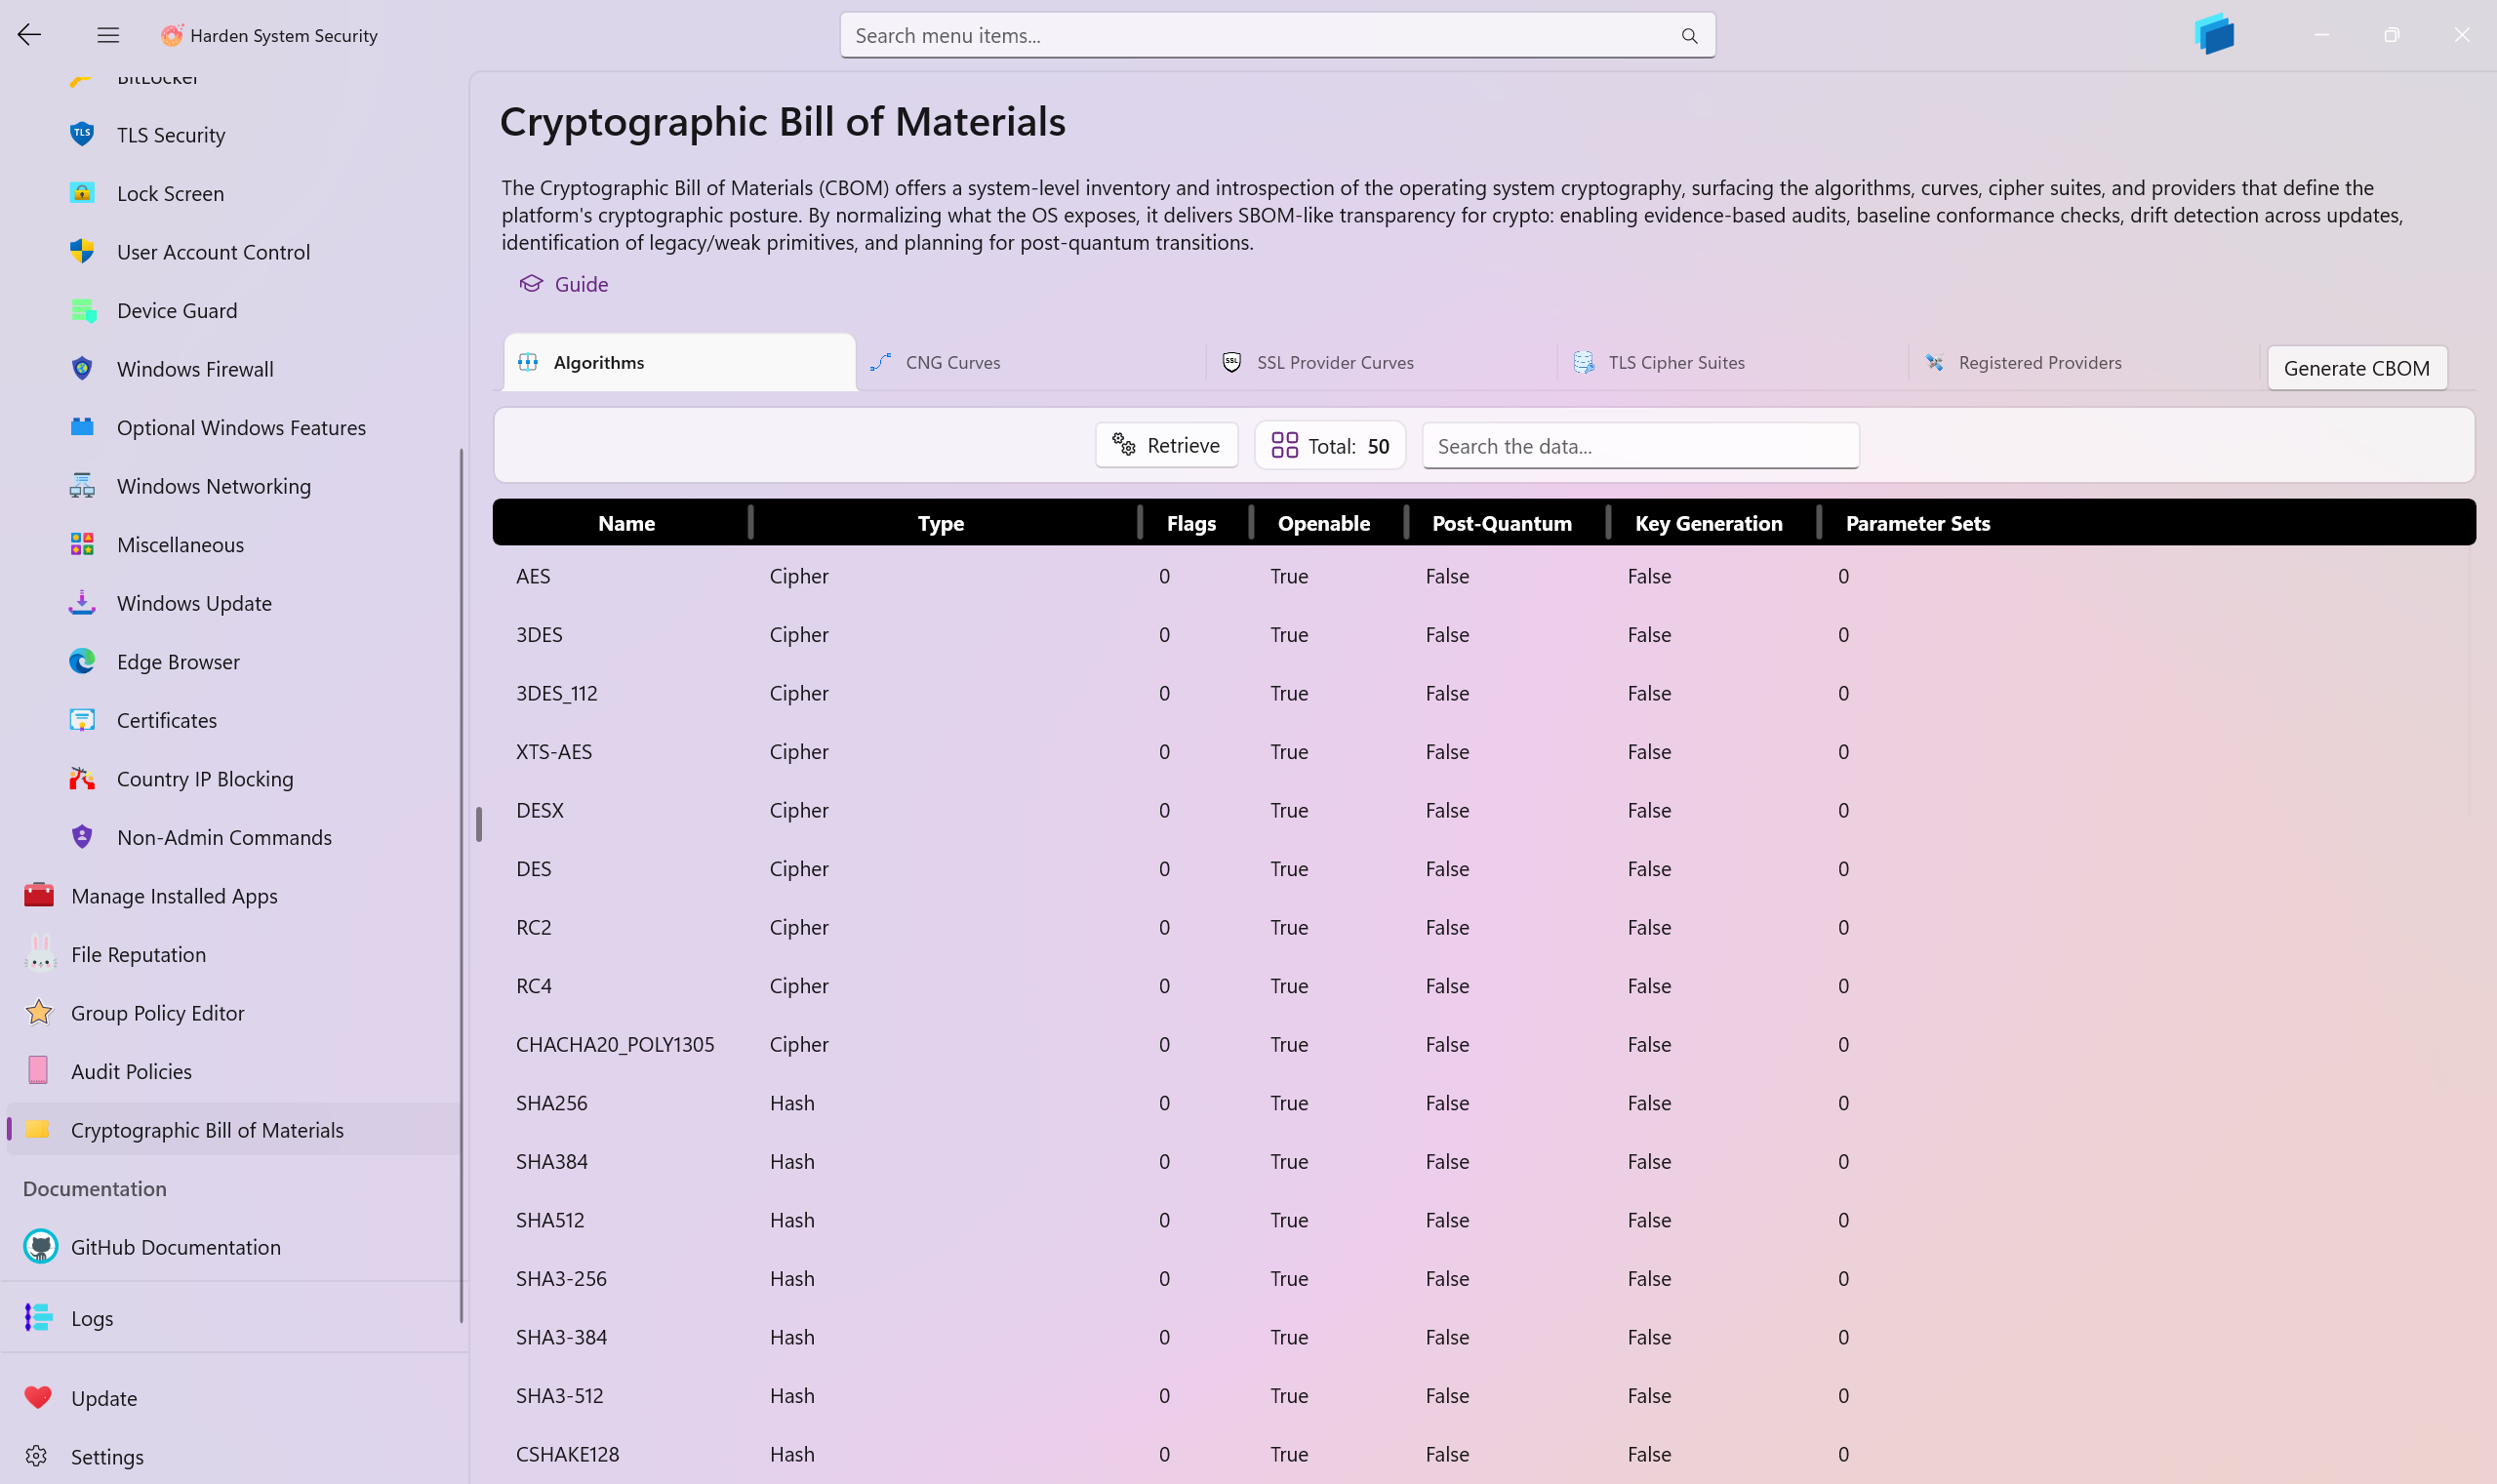
Task: Open the Registered Providers tab
Action: pos(2039,362)
